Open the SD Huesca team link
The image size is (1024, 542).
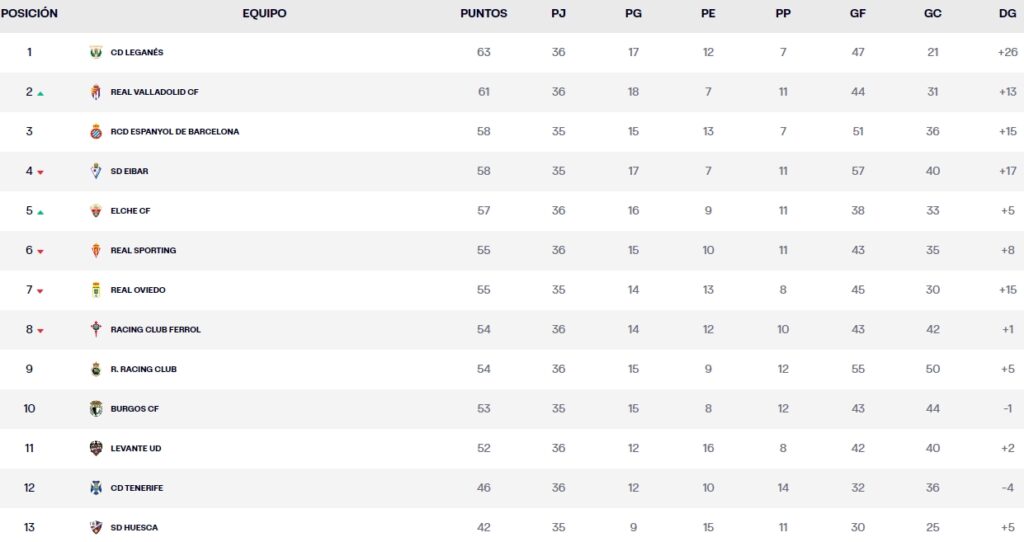134,528
